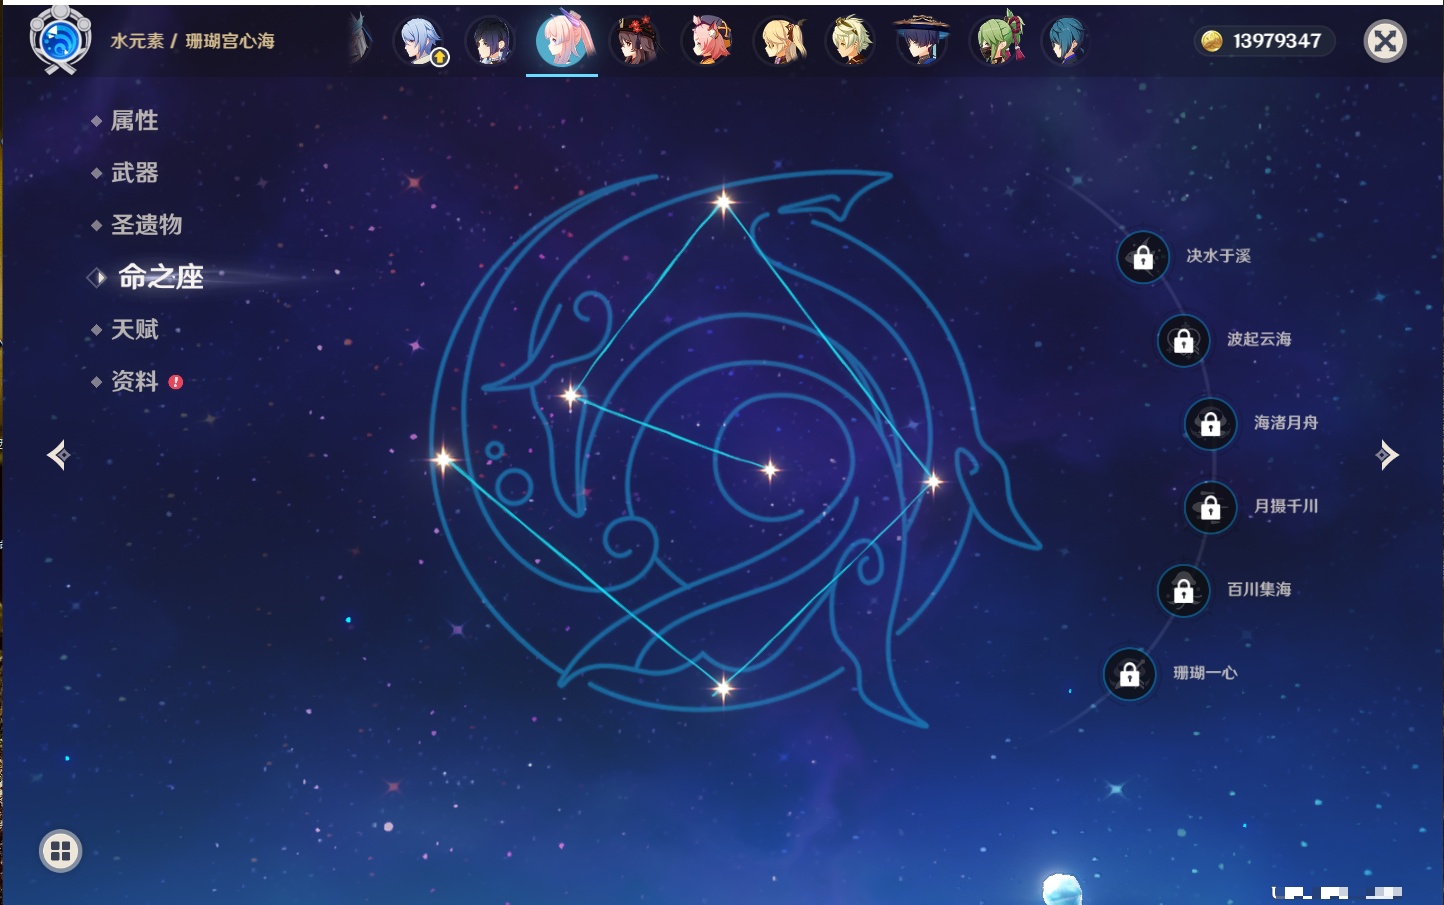This screenshot has height=905, width=1444.
Task: Select the teal-haired character portrait
Action: click(1066, 41)
